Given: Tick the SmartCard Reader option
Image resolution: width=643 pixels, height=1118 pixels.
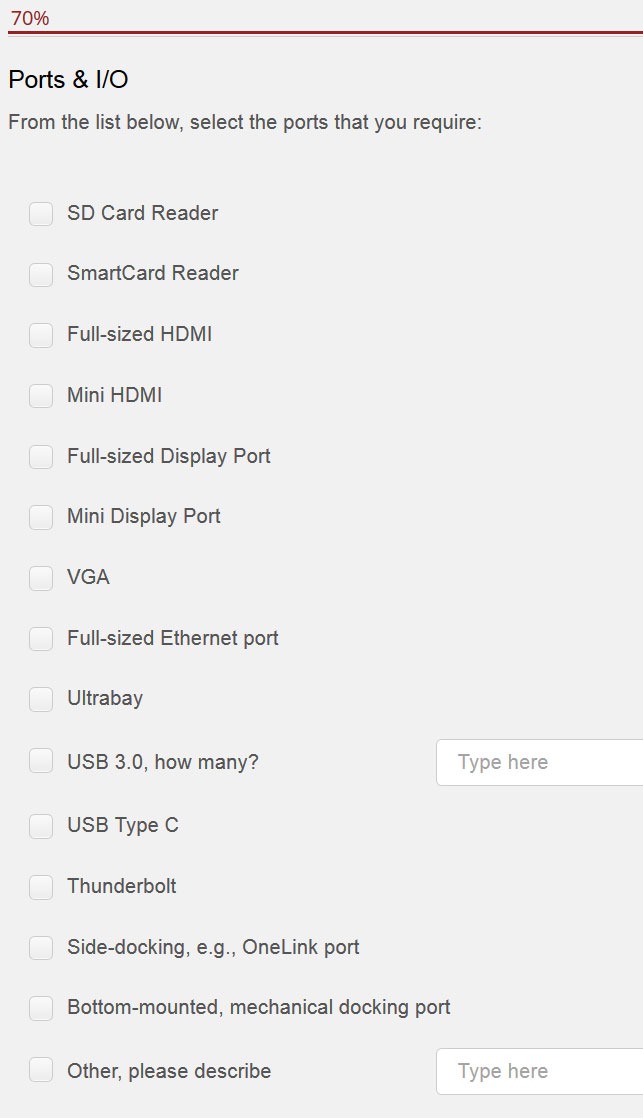Looking at the screenshot, I should (x=41, y=274).
